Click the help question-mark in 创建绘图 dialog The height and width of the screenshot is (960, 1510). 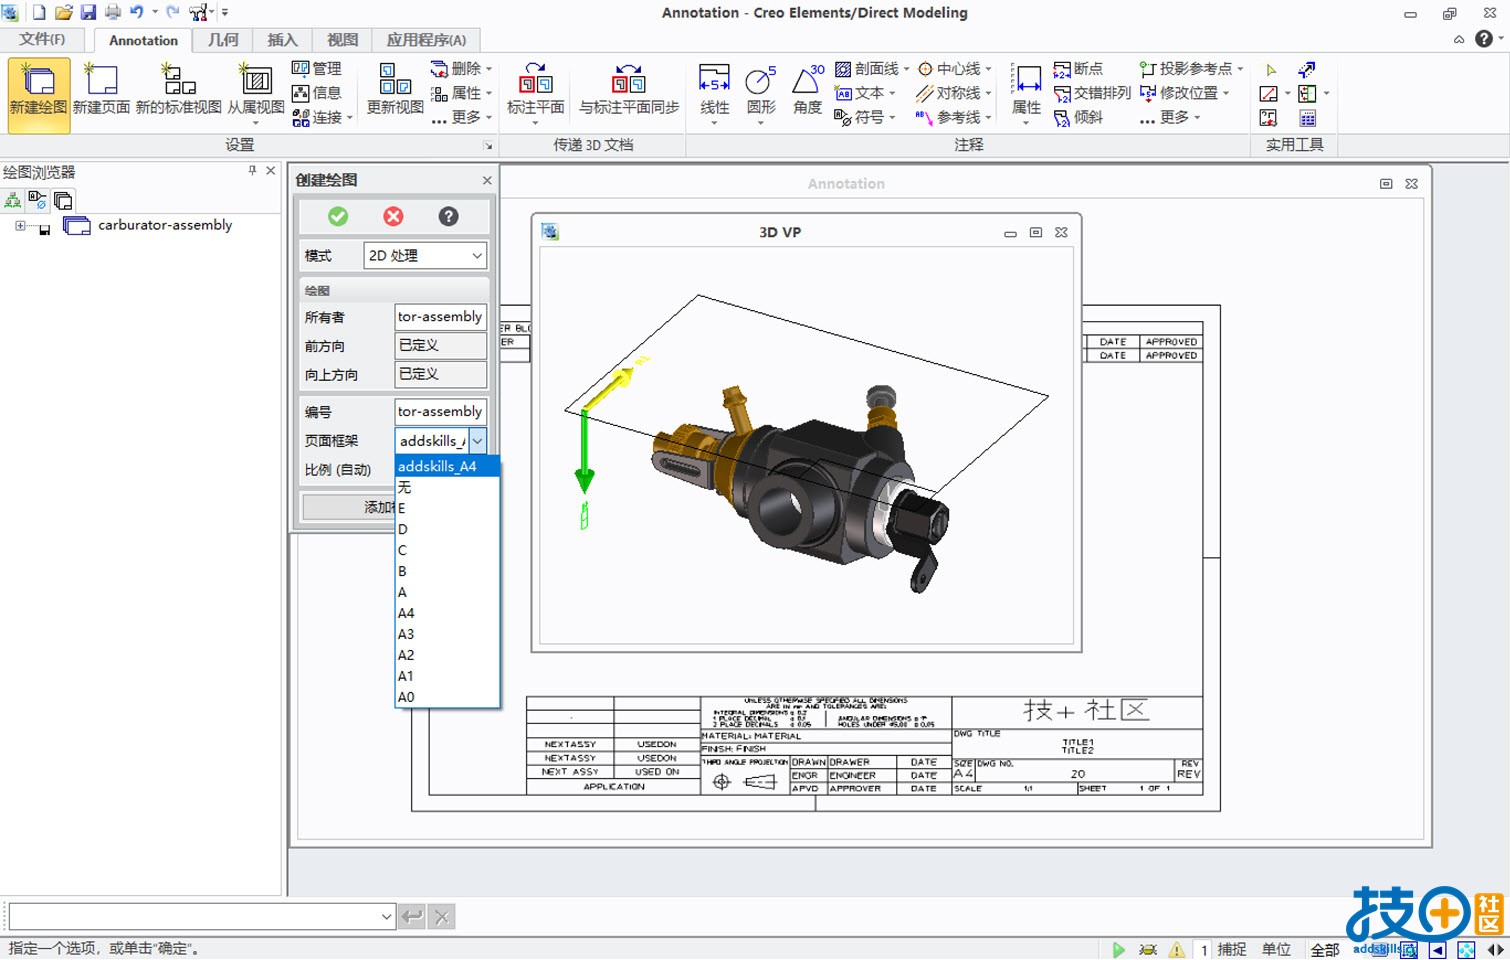tap(448, 216)
